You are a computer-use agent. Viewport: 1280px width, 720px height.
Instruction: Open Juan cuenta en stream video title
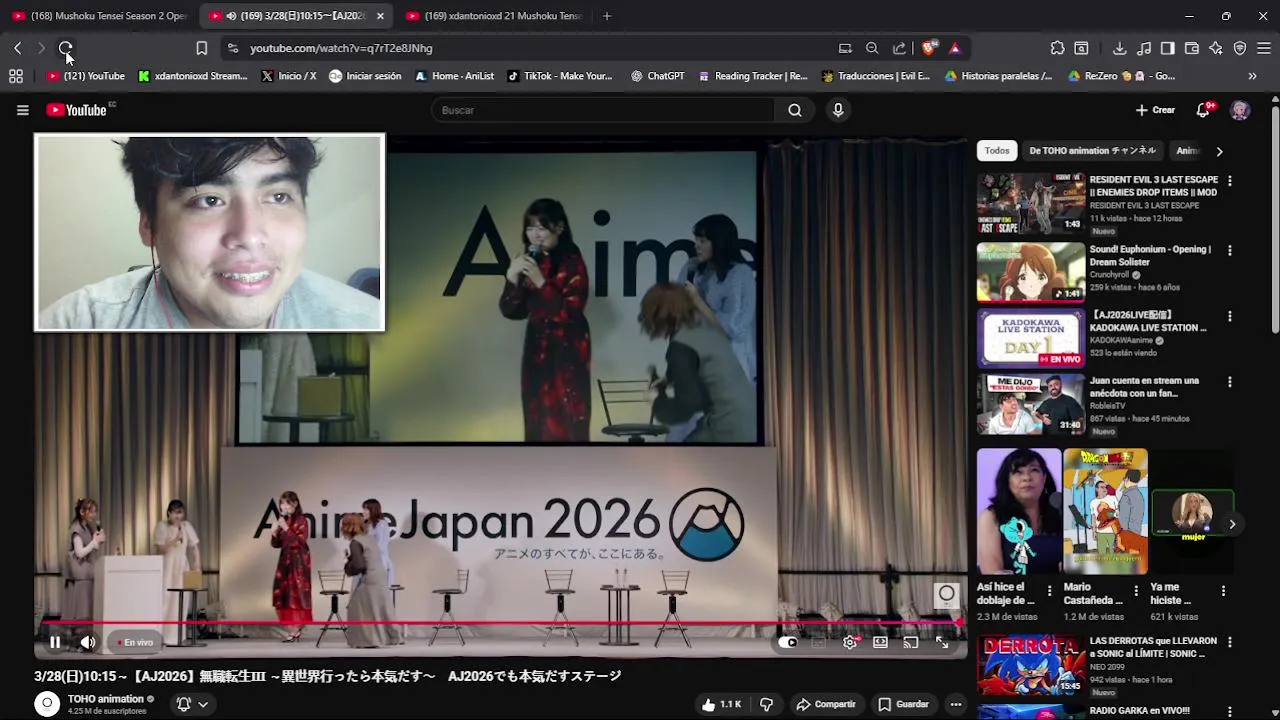point(1144,387)
